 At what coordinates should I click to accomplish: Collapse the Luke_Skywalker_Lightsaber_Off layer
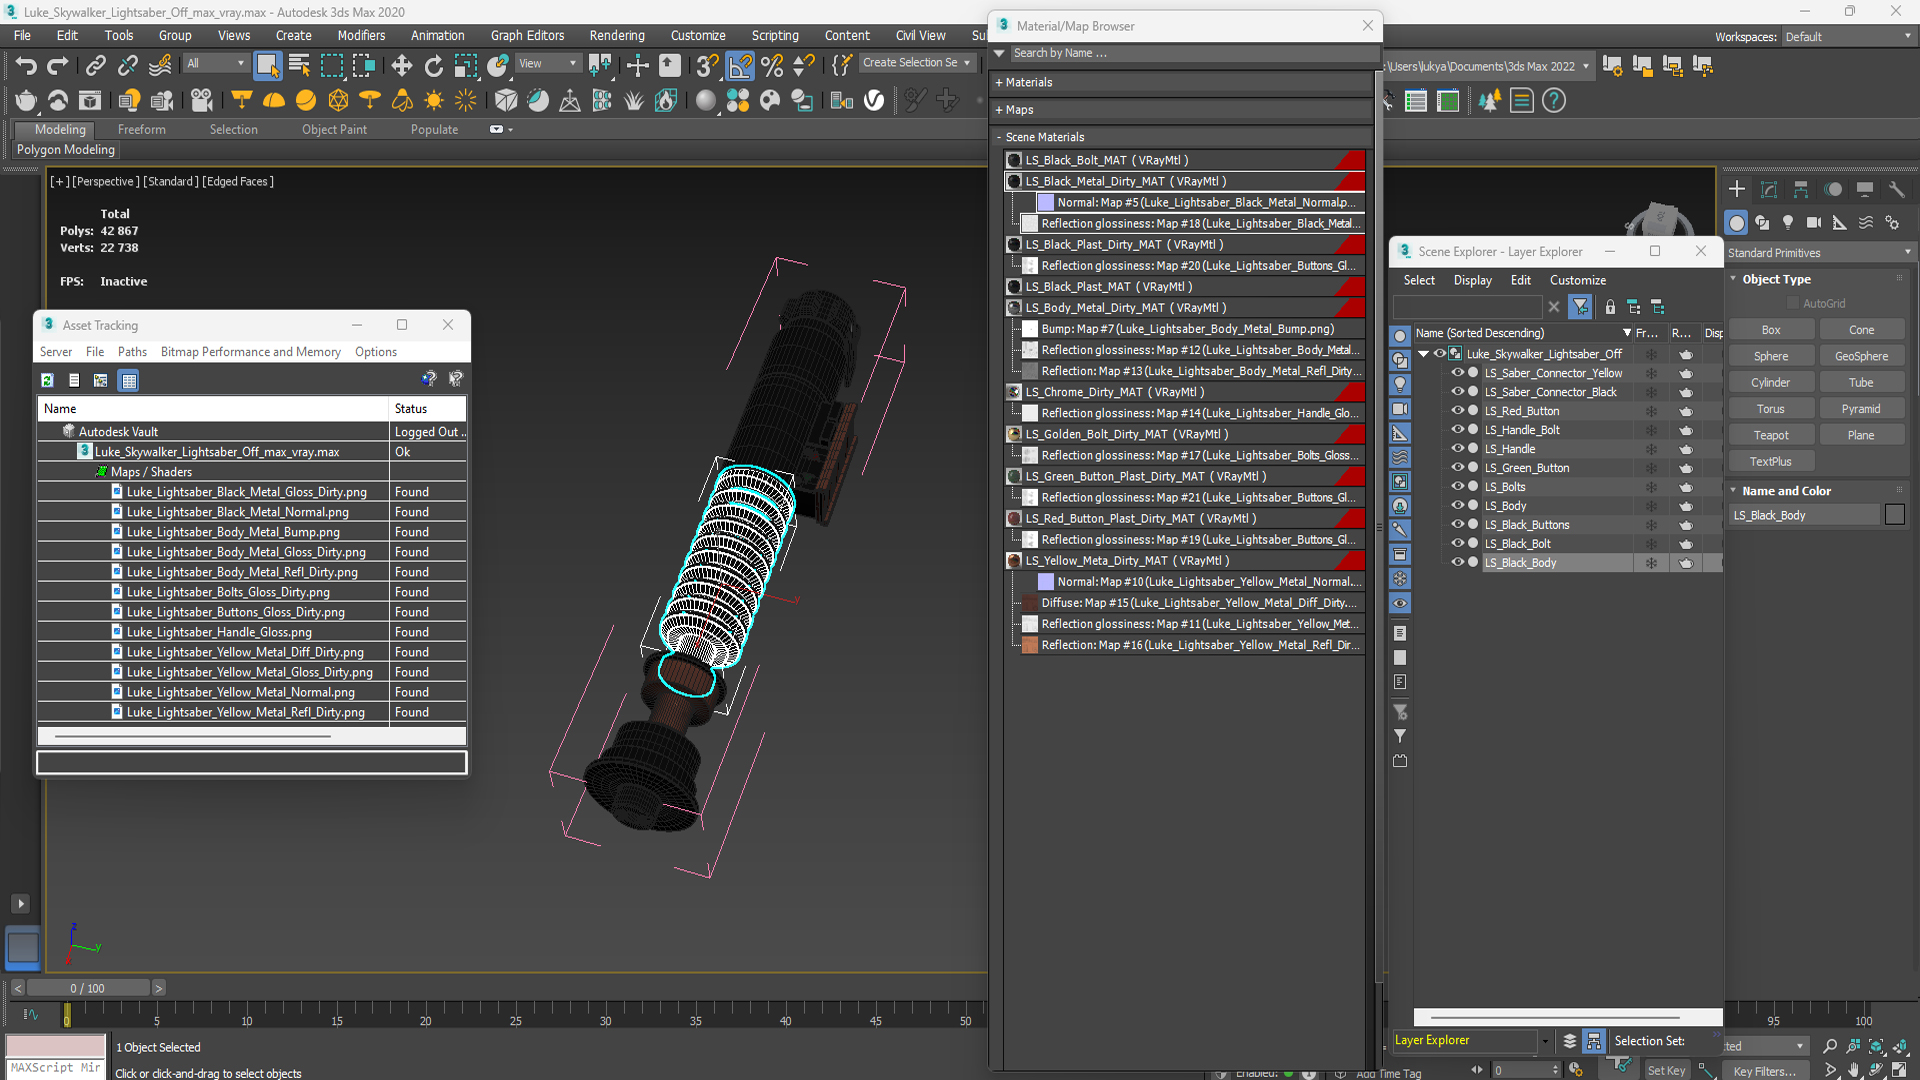point(1423,354)
